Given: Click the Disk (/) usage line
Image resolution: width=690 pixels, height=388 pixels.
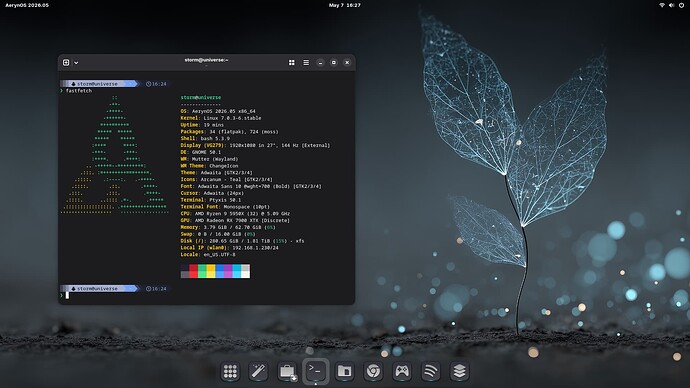Looking at the screenshot, I should point(242,241).
